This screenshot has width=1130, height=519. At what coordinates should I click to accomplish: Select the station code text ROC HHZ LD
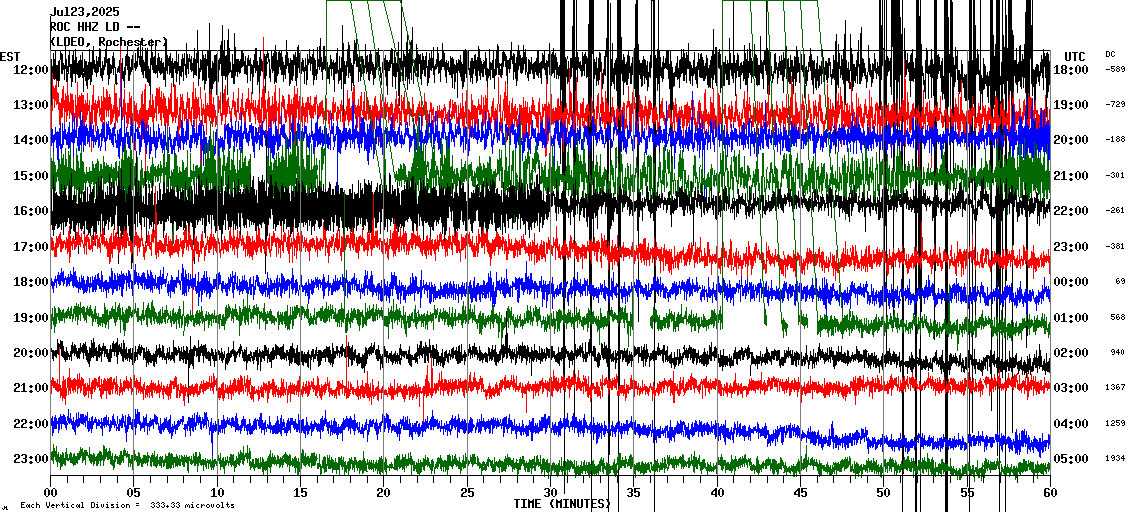[x=85, y=27]
